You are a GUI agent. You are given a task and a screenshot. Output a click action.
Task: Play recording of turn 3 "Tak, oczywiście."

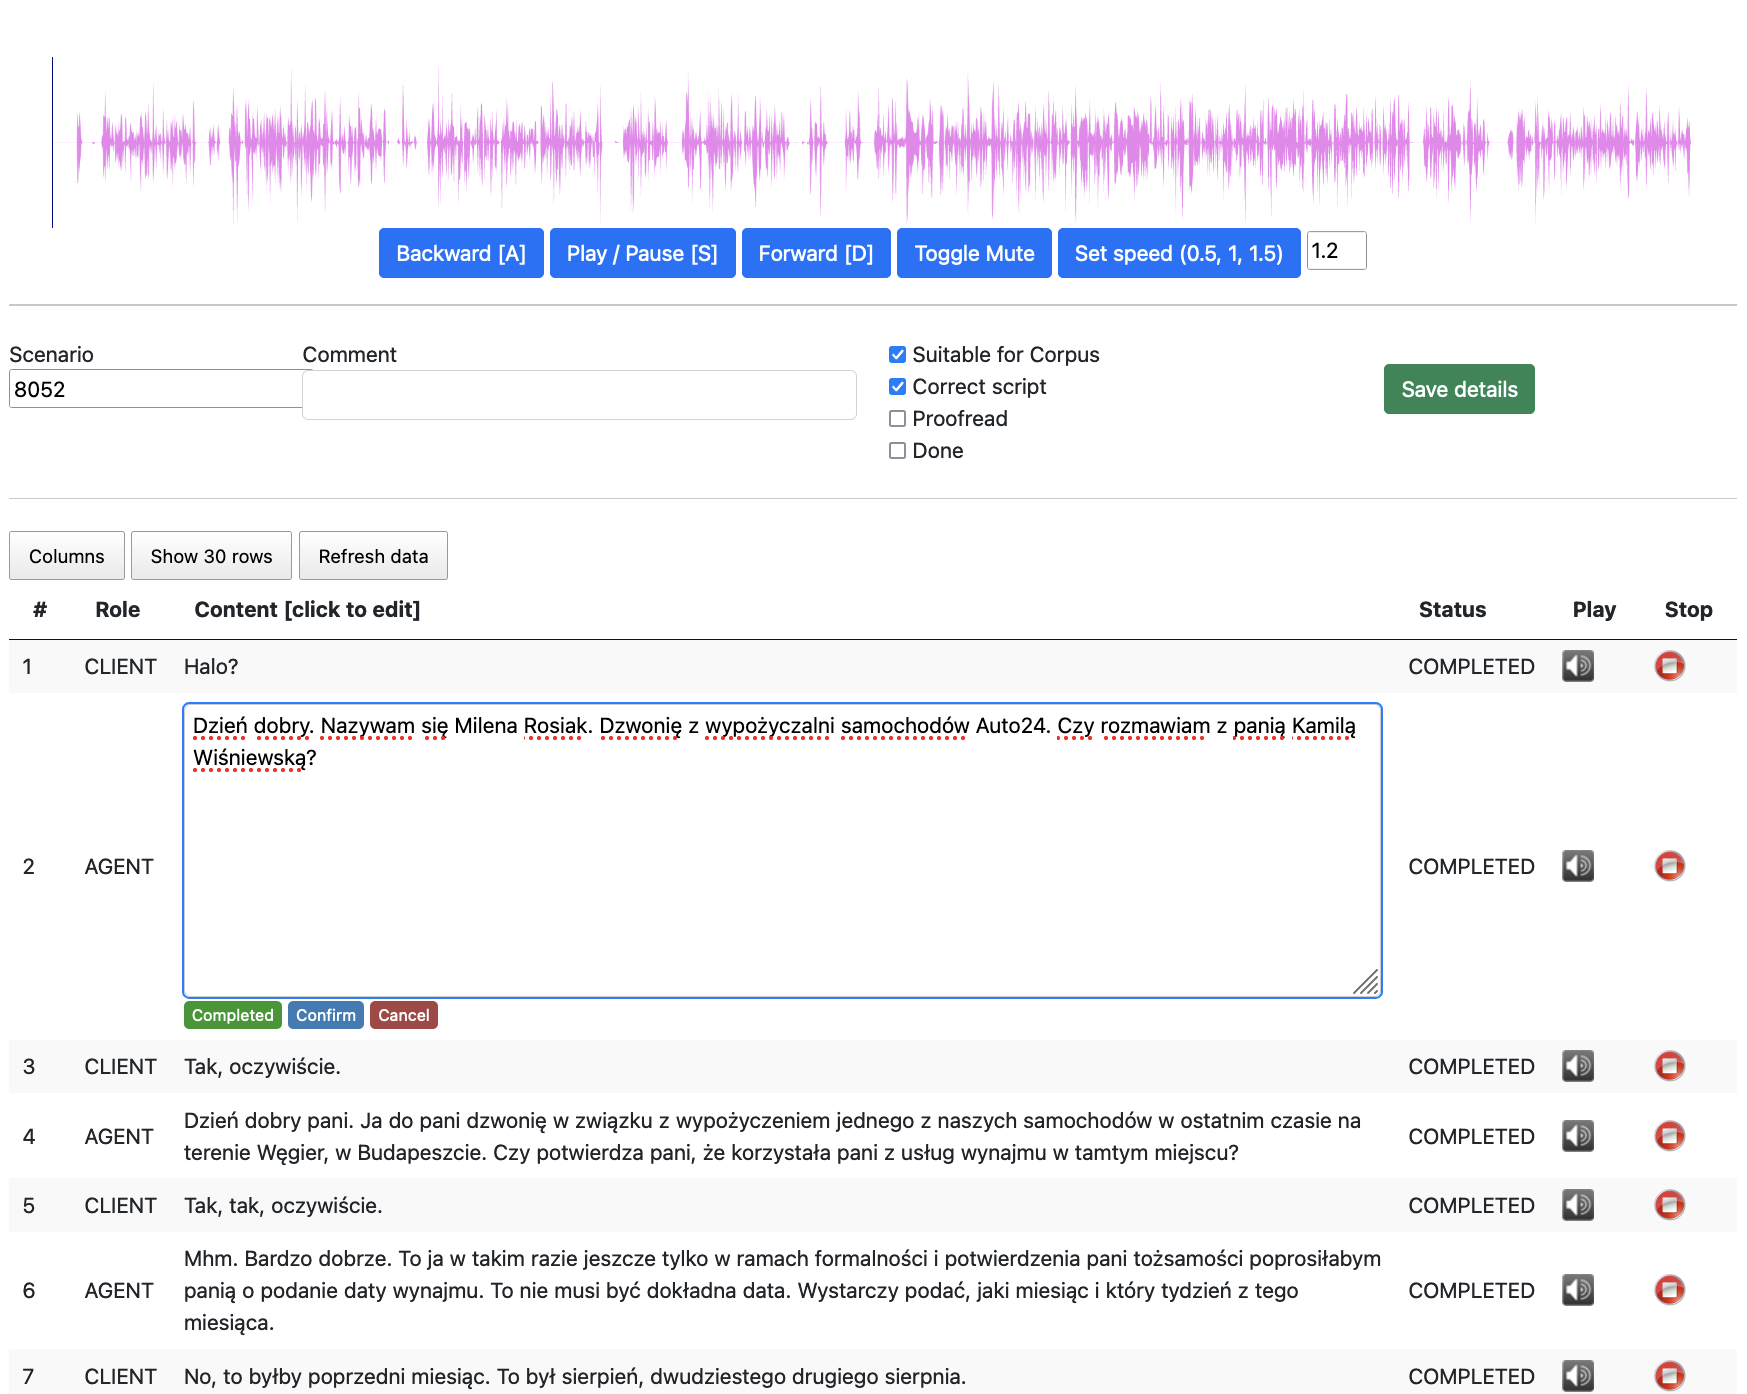tap(1578, 1066)
